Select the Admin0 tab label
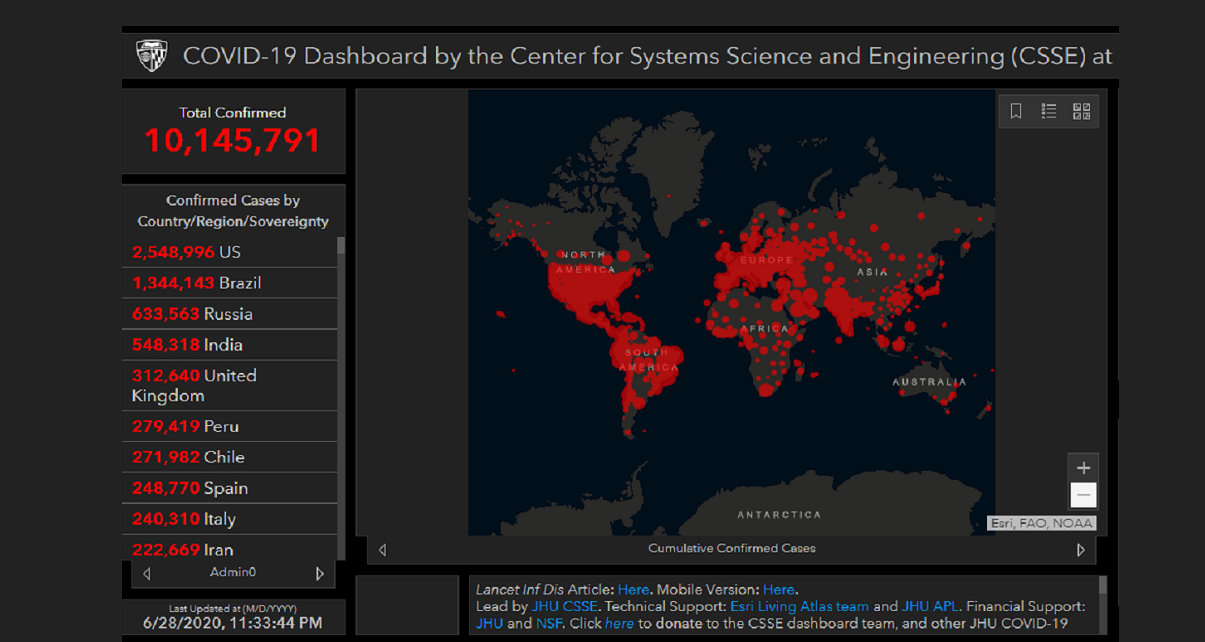This screenshot has width=1205, height=642. [x=233, y=573]
